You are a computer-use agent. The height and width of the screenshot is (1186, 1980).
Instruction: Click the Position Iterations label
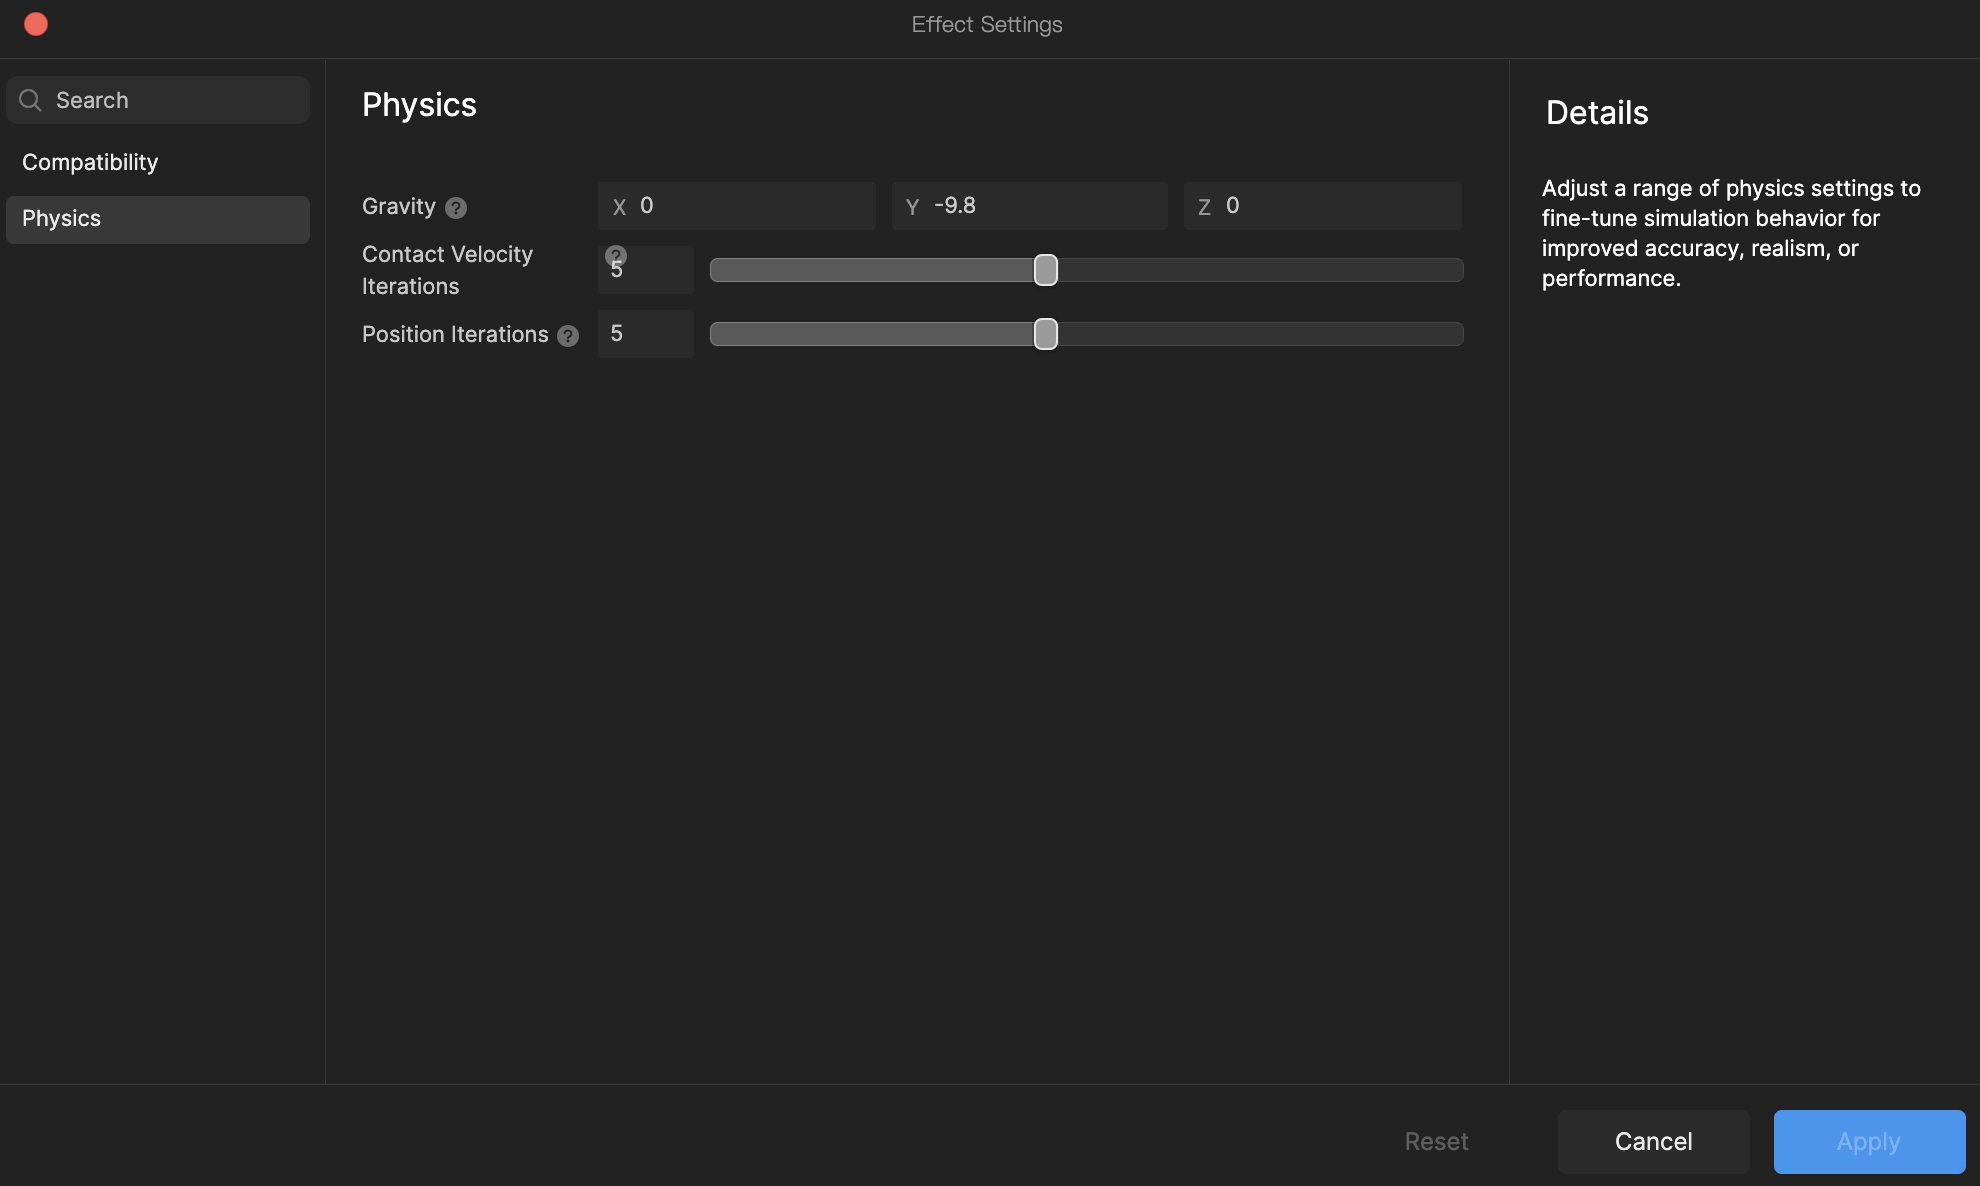455,334
